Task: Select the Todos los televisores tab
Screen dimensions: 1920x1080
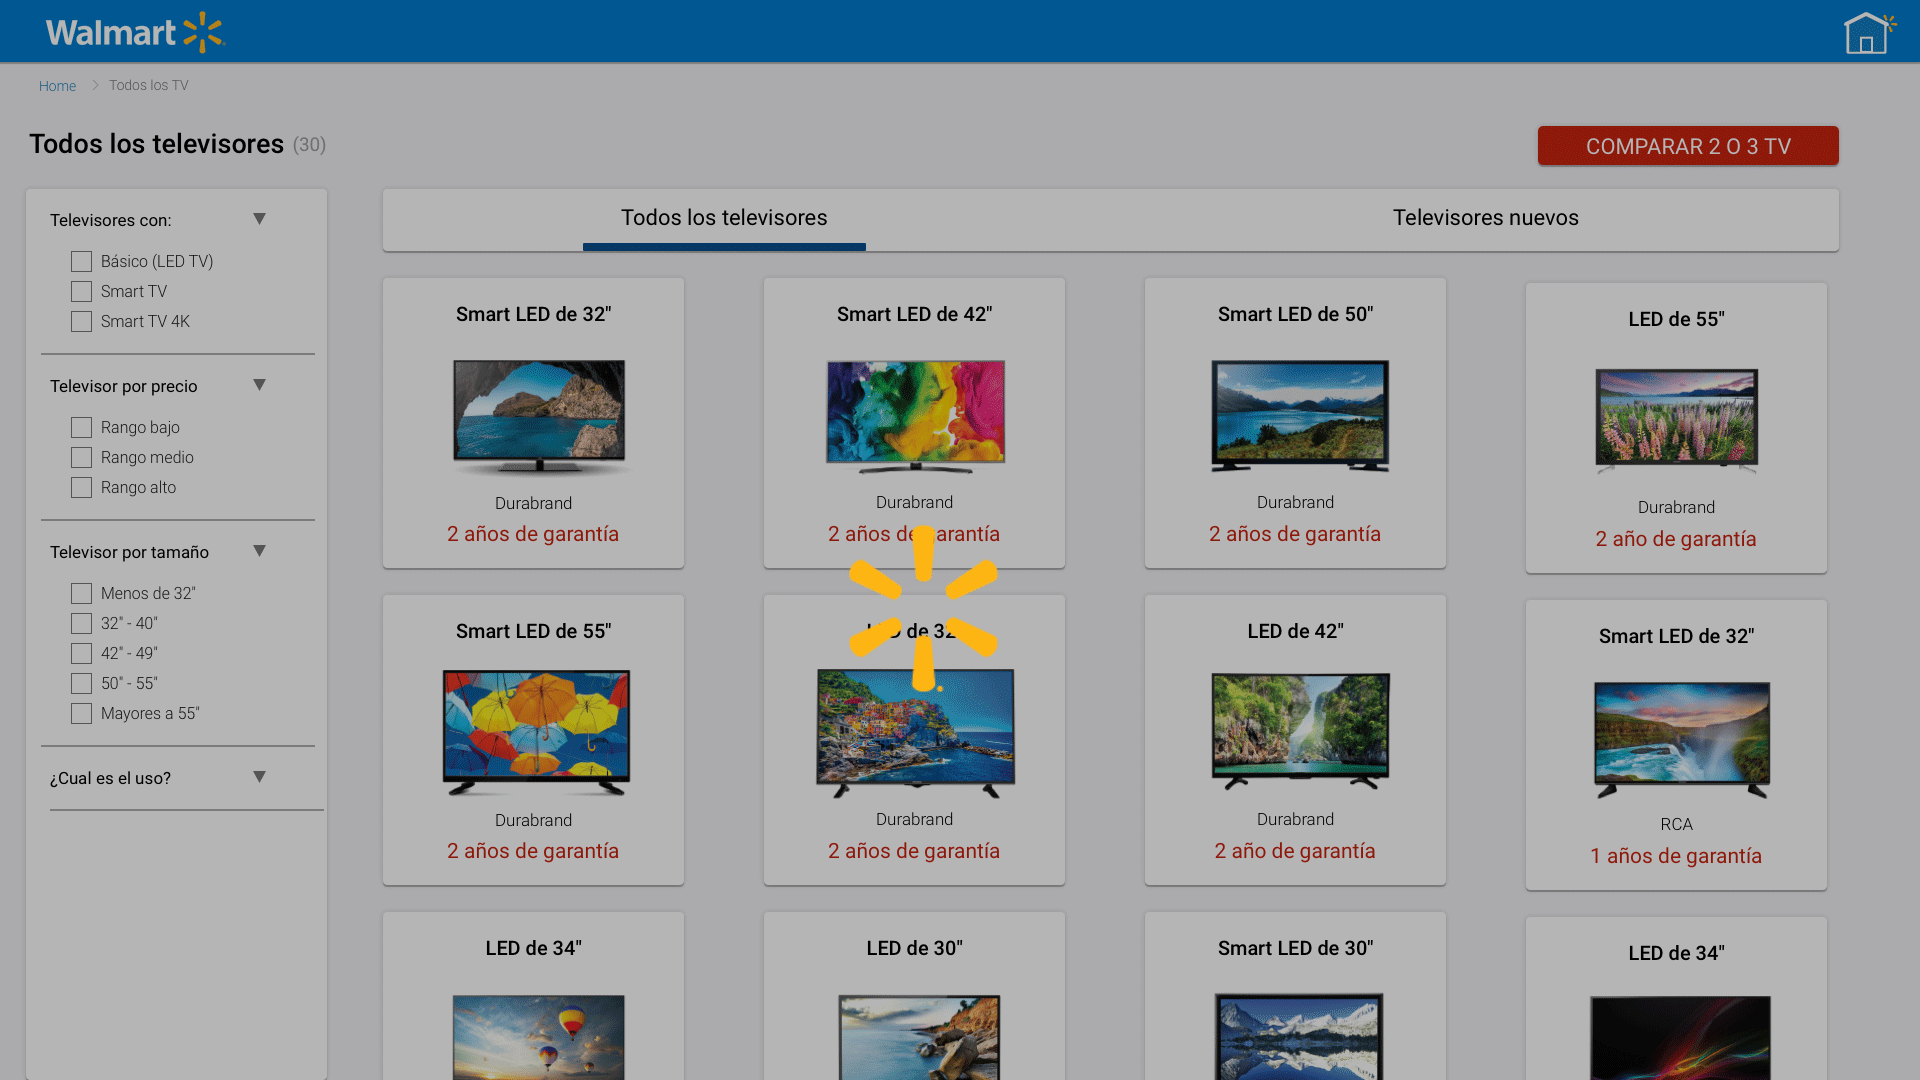Action: 724,218
